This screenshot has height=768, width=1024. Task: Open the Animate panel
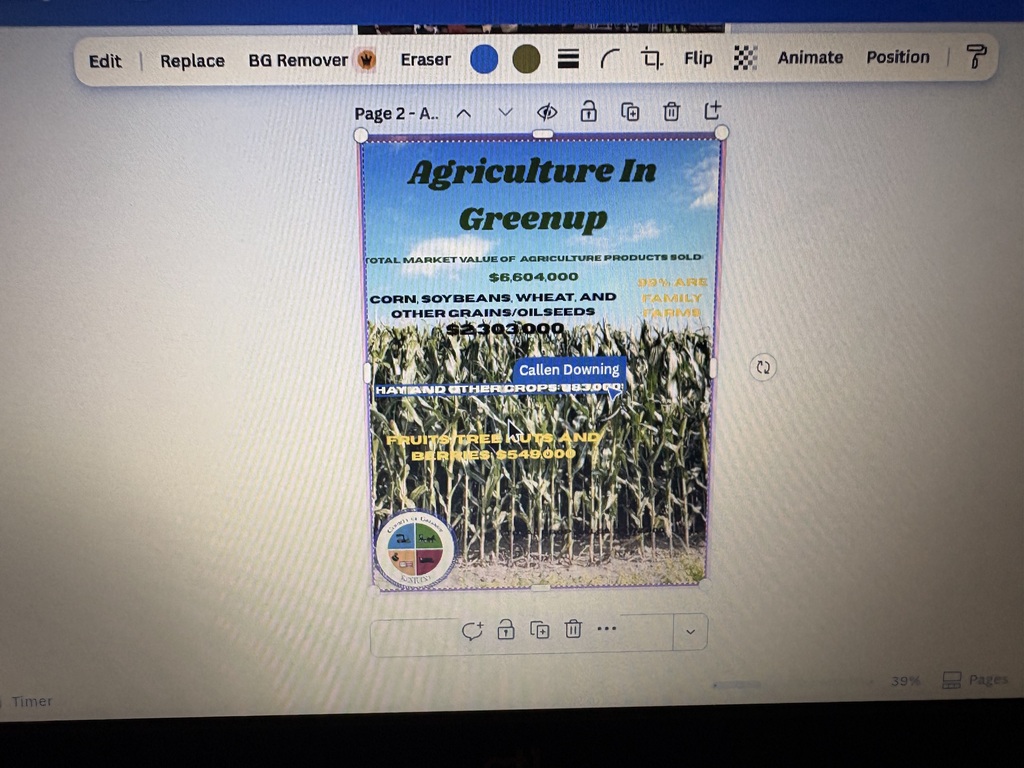[x=810, y=57]
